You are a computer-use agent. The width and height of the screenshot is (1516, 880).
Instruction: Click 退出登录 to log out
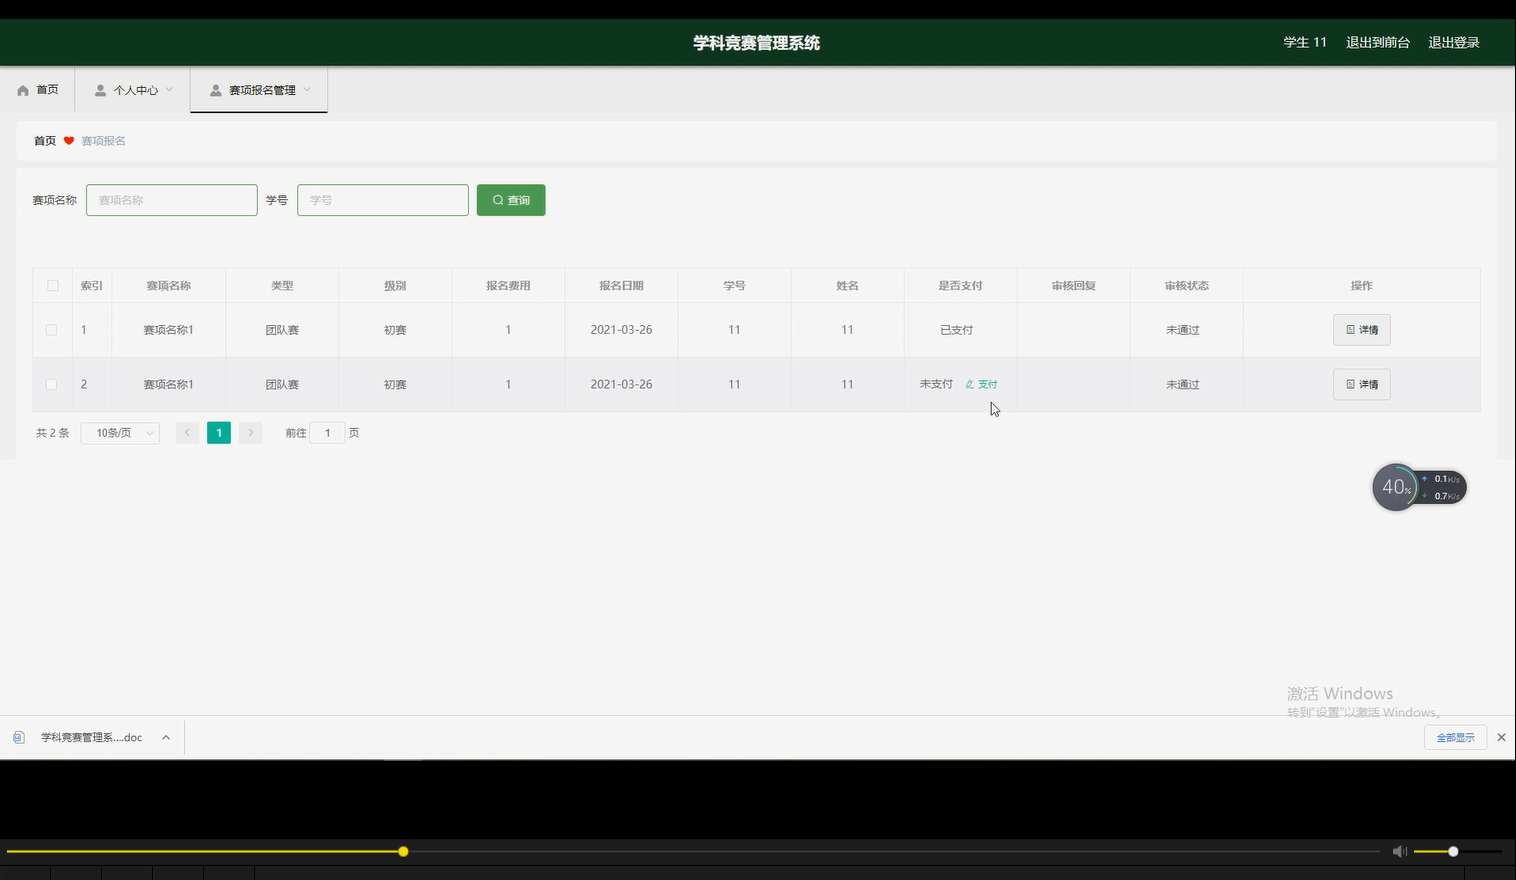(x=1454, y=42)
